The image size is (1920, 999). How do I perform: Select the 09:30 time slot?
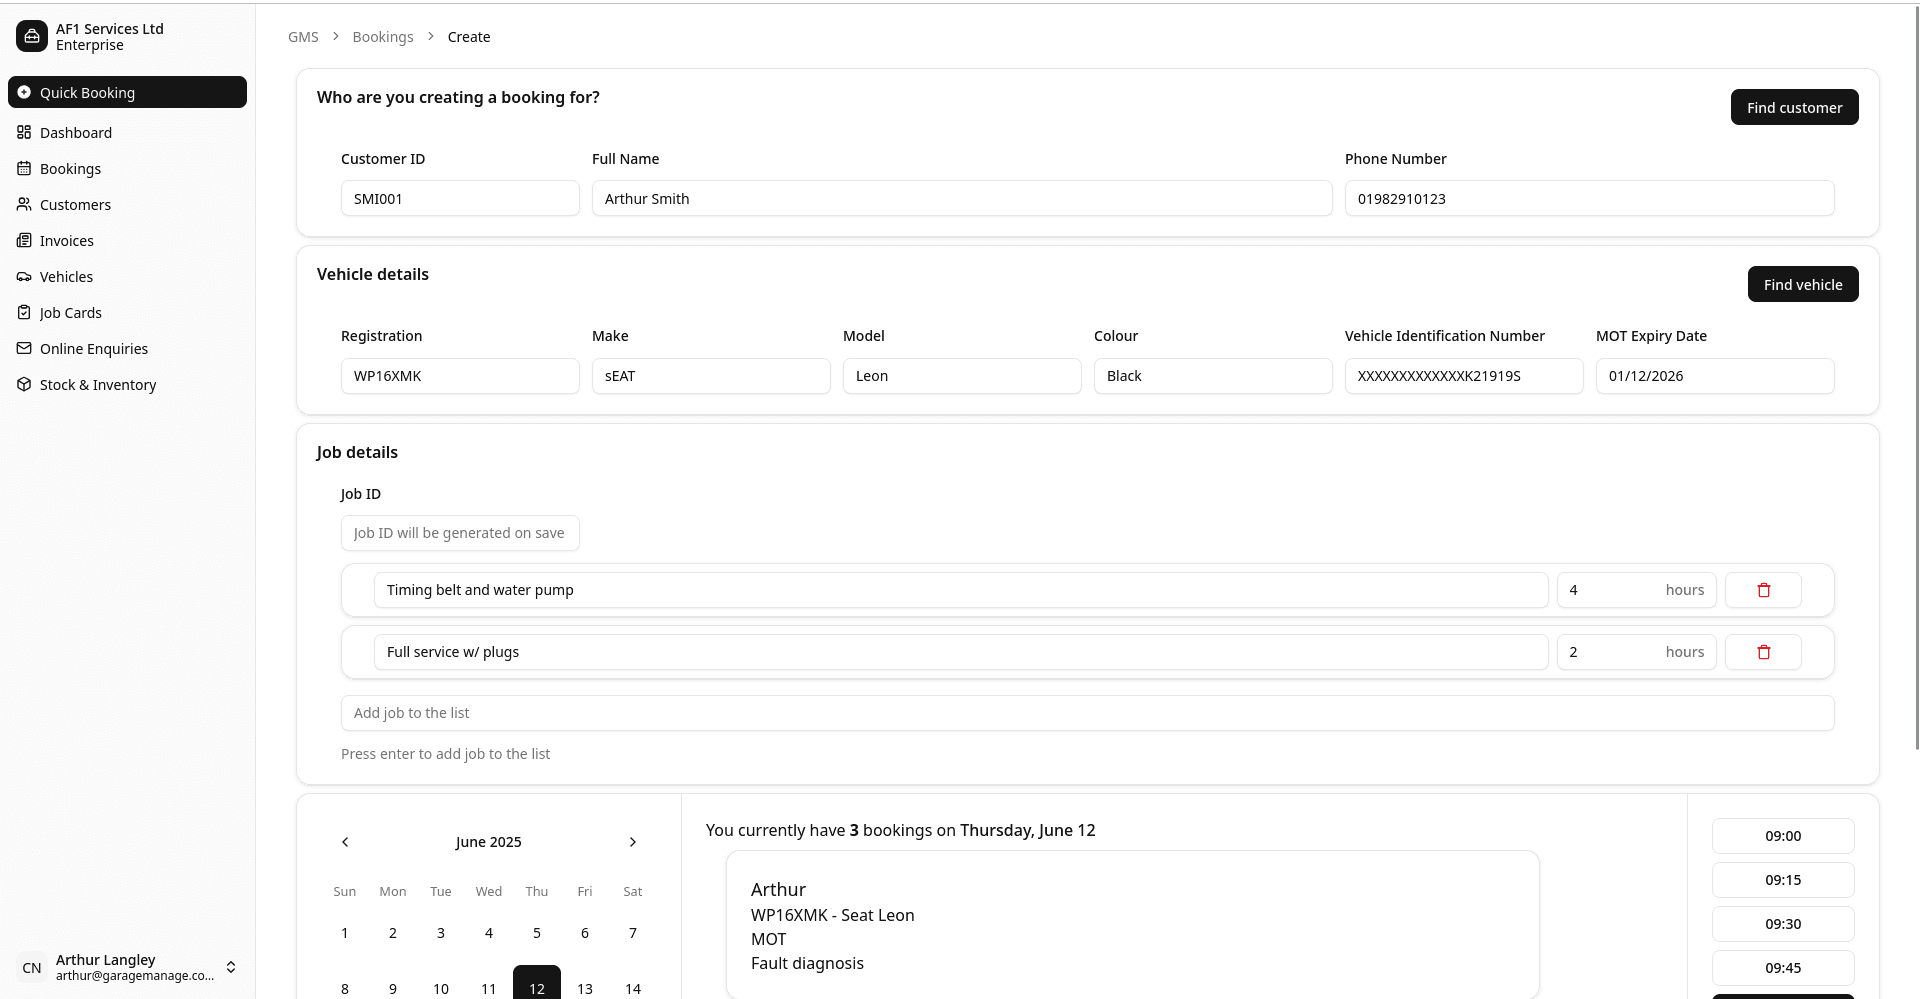pyautogui.click(x=1782, y=924)
